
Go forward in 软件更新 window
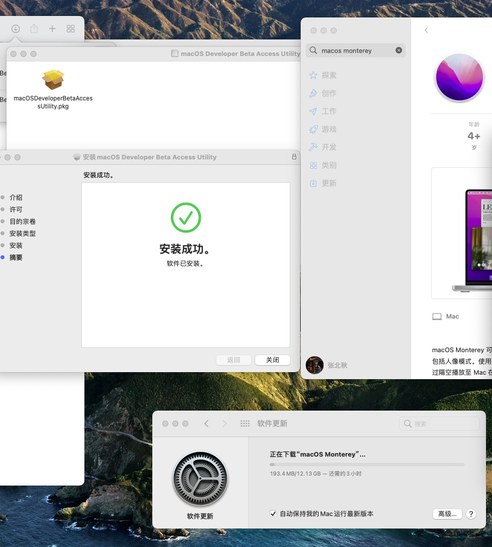point(224,424)
